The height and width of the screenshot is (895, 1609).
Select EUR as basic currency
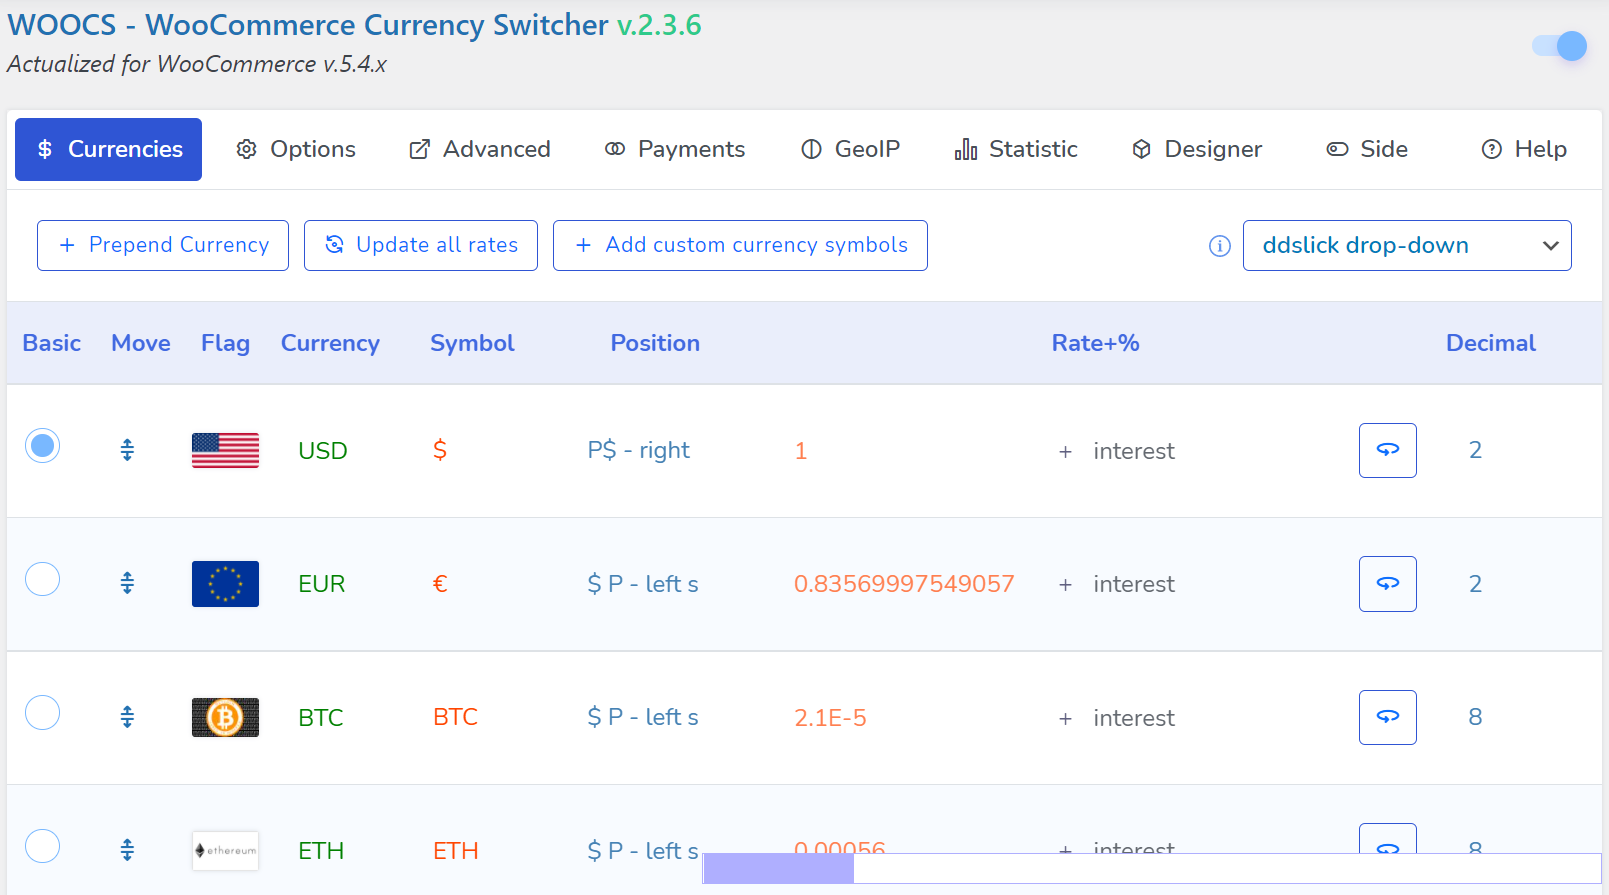click(x=42, y=579)
